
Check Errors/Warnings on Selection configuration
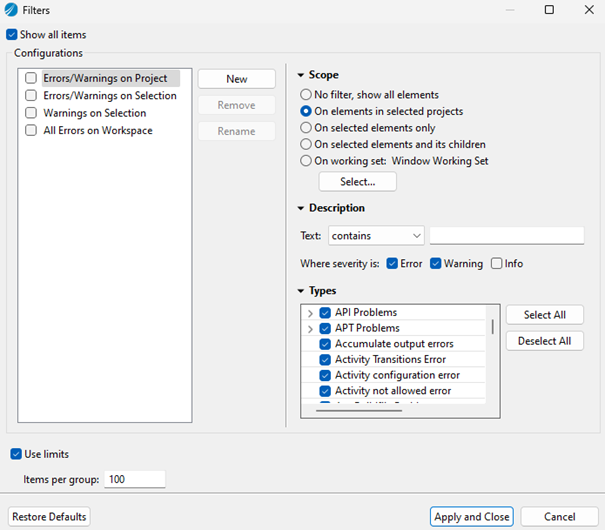coord(31,95)
